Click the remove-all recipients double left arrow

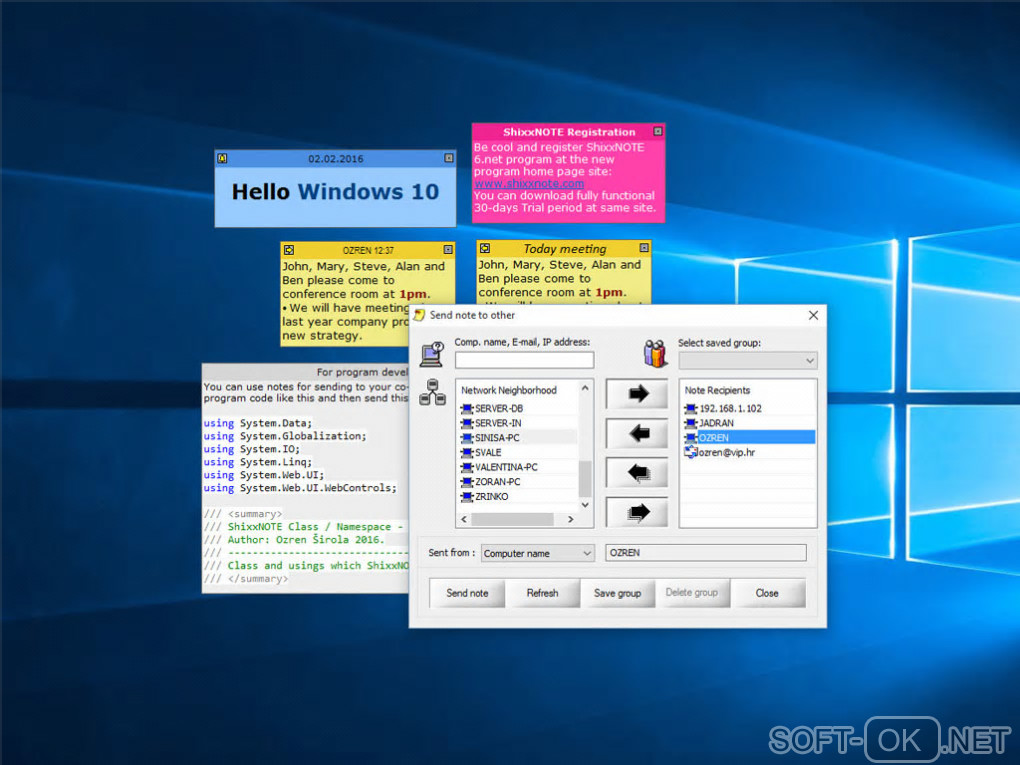(637, 473)
